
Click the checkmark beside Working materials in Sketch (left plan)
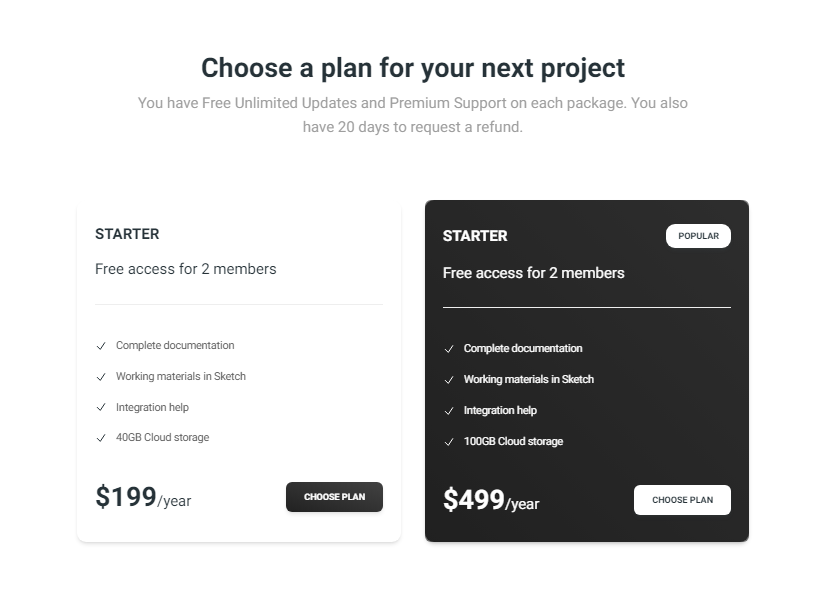tap(100, 376)
